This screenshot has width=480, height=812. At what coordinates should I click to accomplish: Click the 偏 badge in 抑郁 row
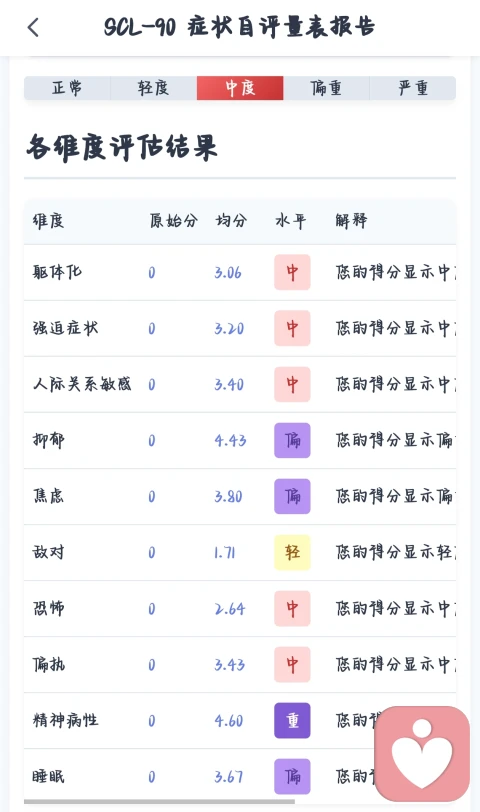tap(292, 441)
